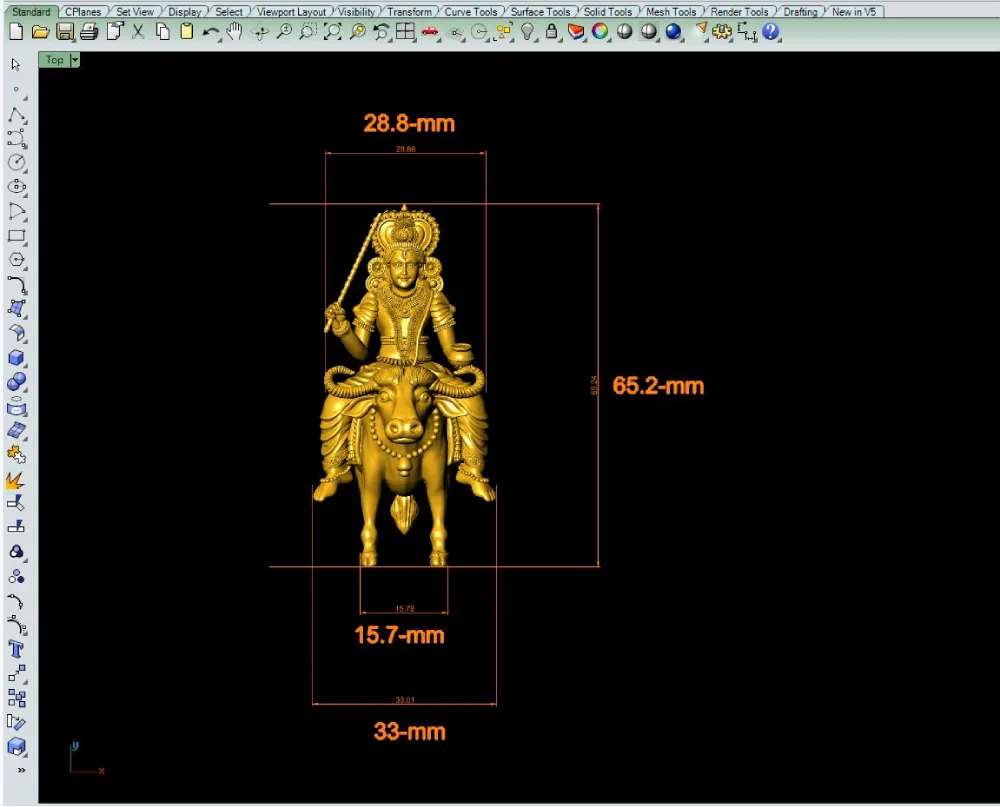Click the Boolean Union spheres icon
The image size is (1000, 807).
pyautogui.click(x=17, y=381)
